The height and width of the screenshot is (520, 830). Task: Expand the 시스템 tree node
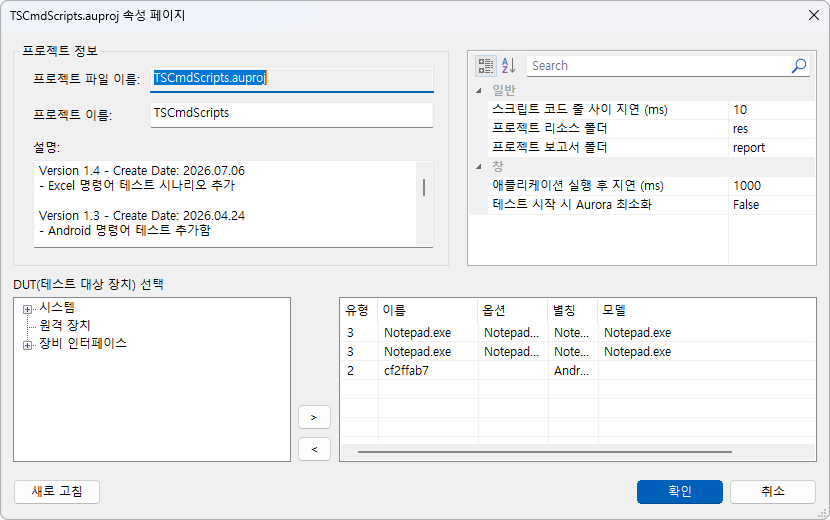pos(27,309)
